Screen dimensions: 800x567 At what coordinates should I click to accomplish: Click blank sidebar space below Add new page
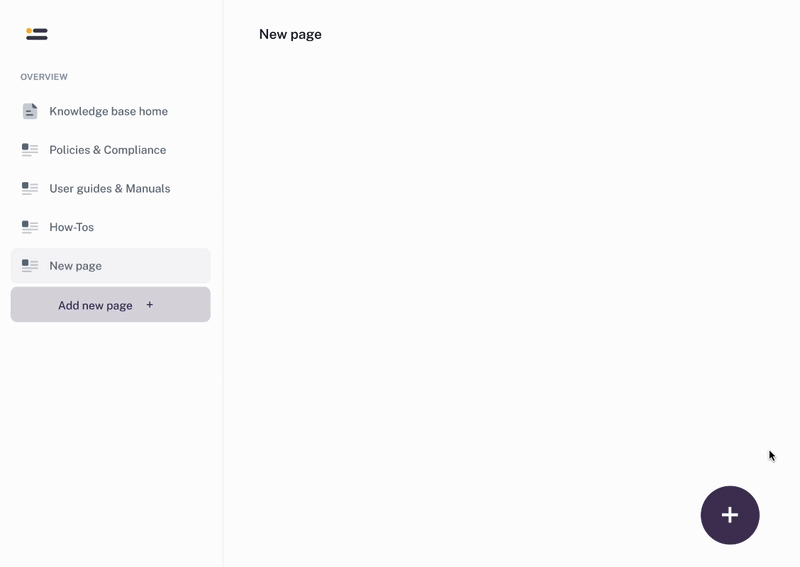coord(110,440)
